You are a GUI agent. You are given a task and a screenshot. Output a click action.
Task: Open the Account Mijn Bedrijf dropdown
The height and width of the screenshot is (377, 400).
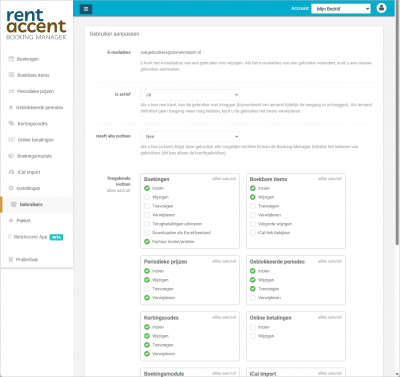[x=341, y=9]
